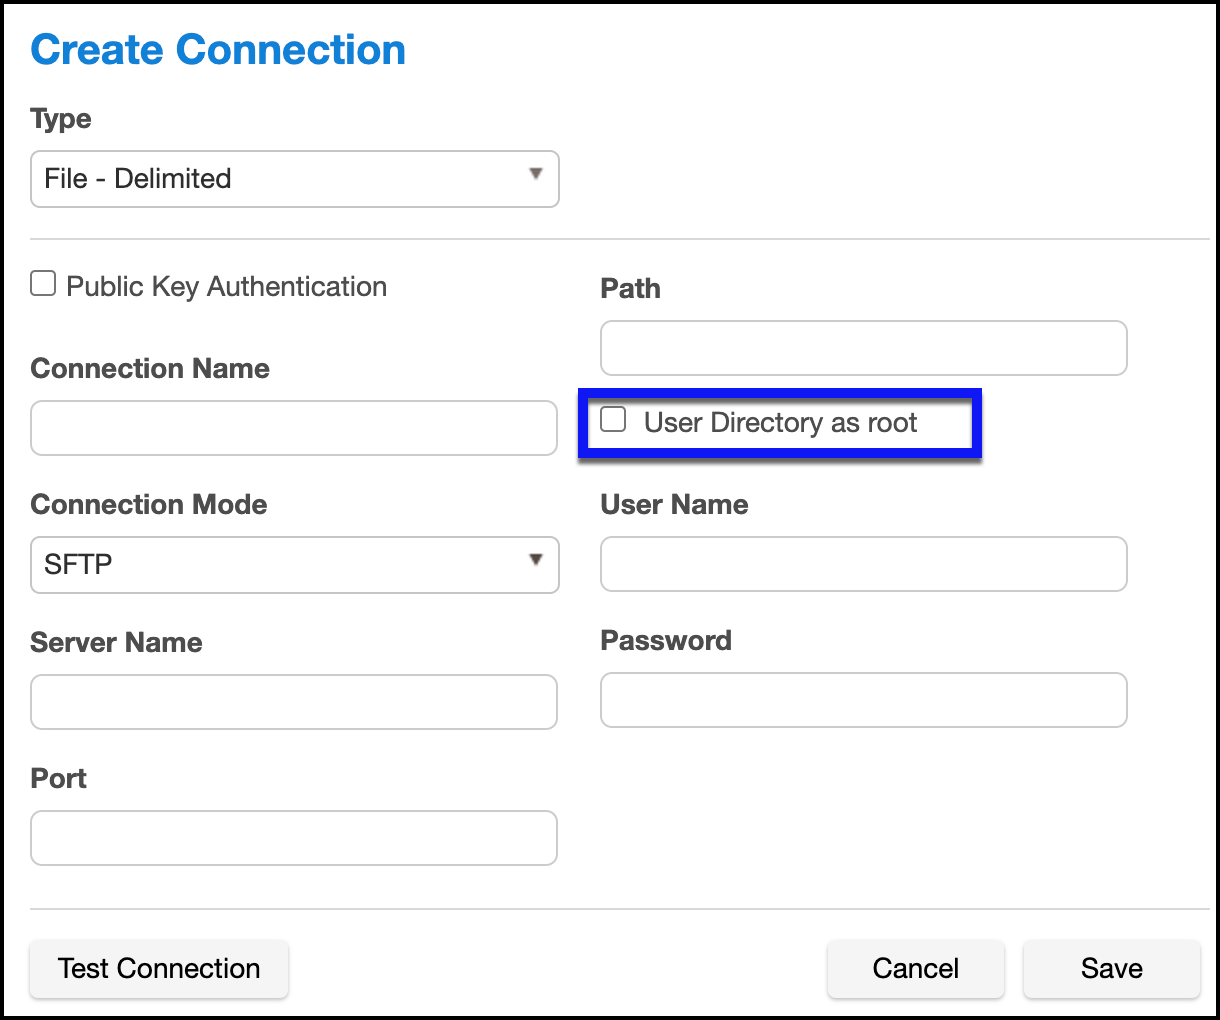Select the Port input field
The width and height of the screenshot is (1220, 1020).
[294, 838]
